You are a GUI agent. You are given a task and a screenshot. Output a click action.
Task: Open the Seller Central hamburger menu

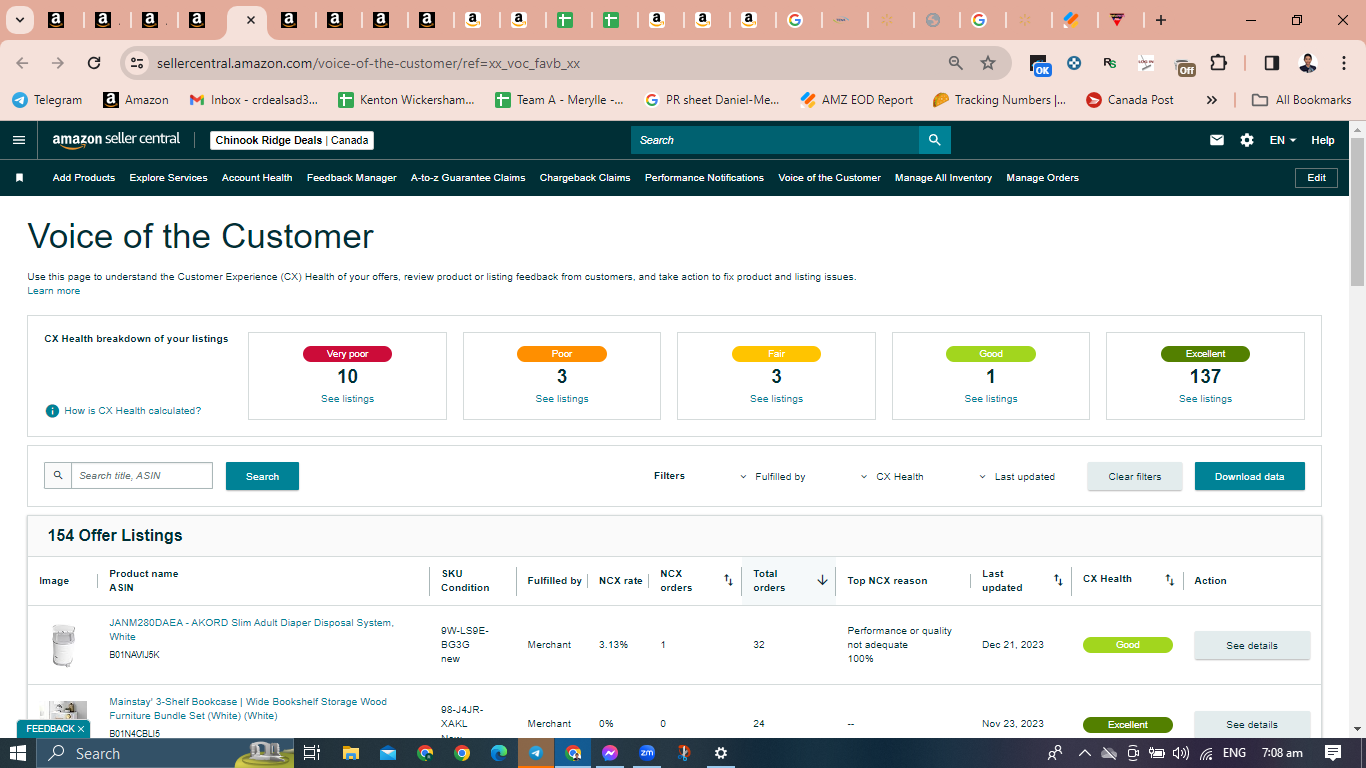[x=19, y=140]
